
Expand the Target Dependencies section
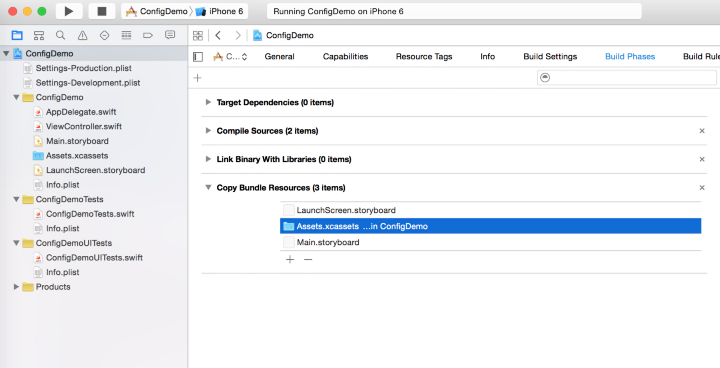coord(208,102)
